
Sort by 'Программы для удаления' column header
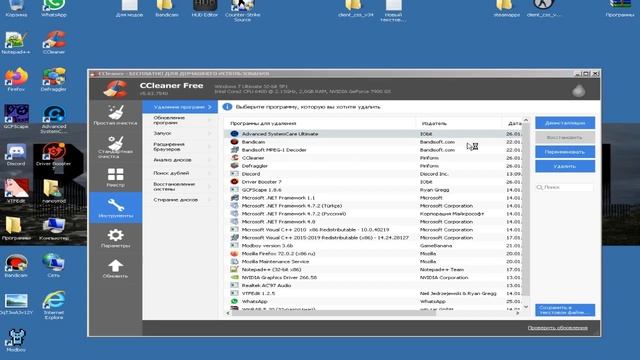tap(320, 123)
